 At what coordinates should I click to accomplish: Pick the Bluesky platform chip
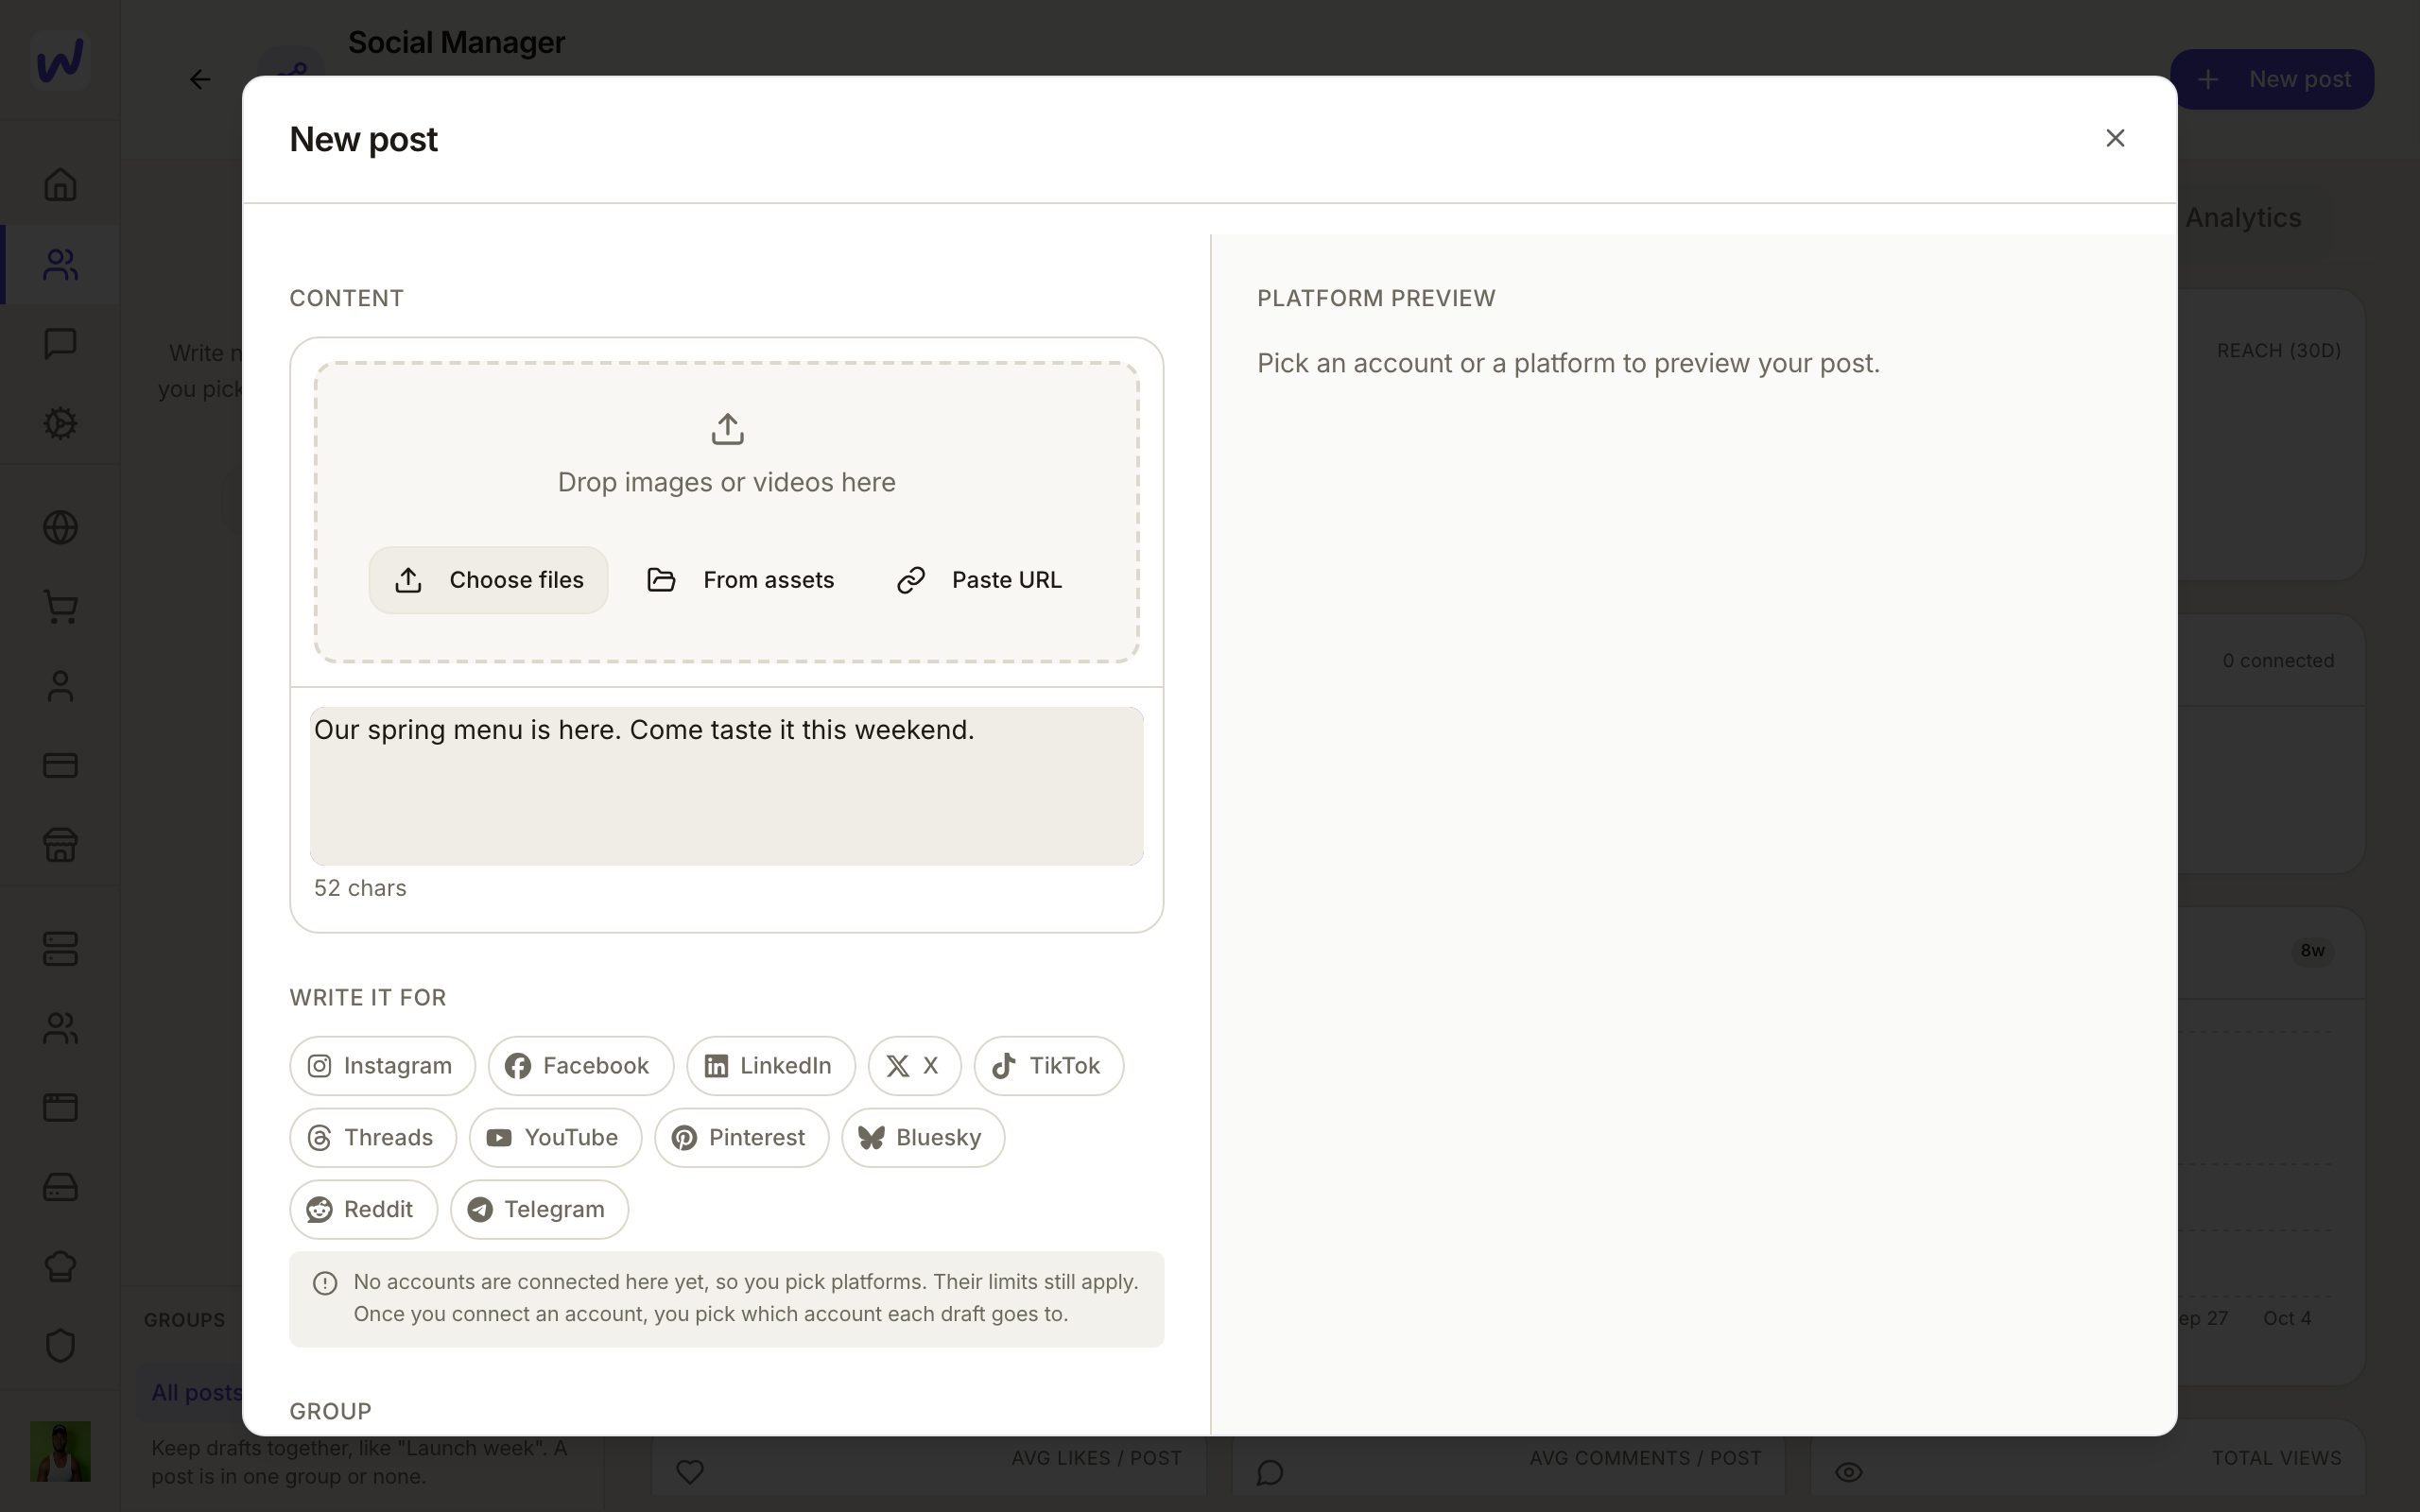[x=922, y=1138]
